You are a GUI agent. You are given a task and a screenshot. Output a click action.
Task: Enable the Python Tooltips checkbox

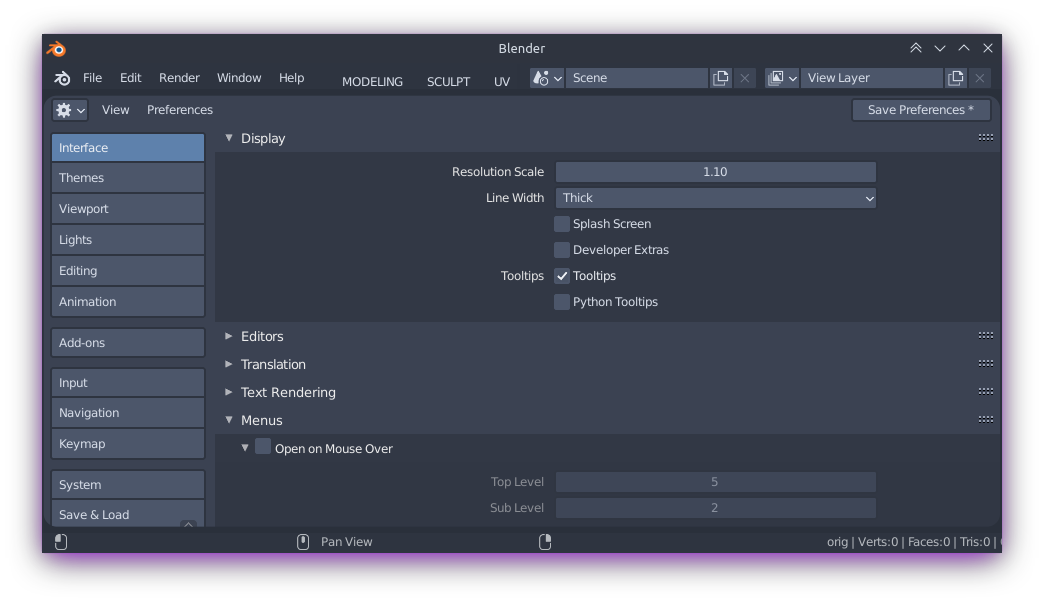point(562,302)
